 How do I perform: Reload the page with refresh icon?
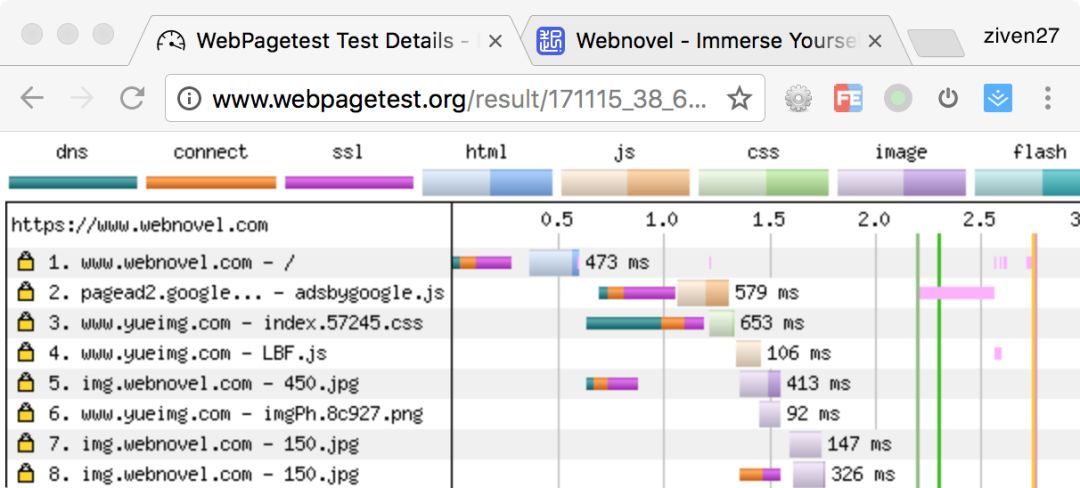pos(132,98)
